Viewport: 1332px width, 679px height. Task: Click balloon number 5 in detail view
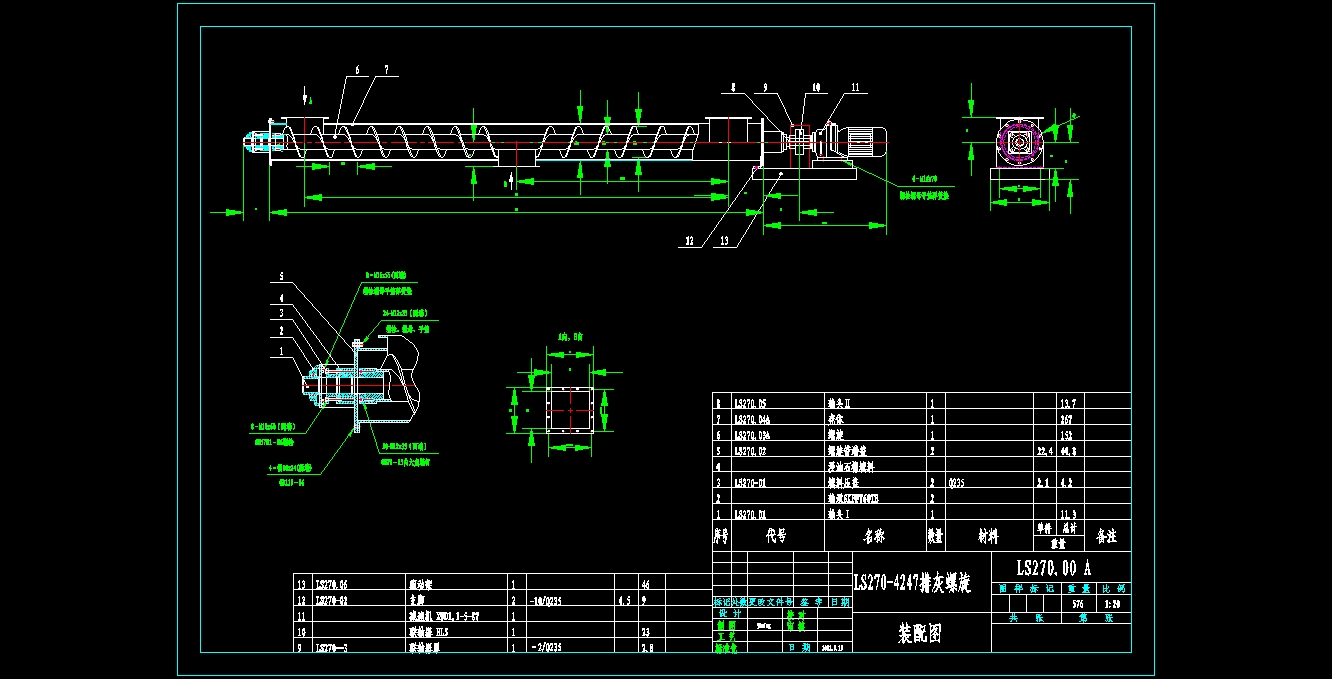pyautogui.click(x=281, y=276)
